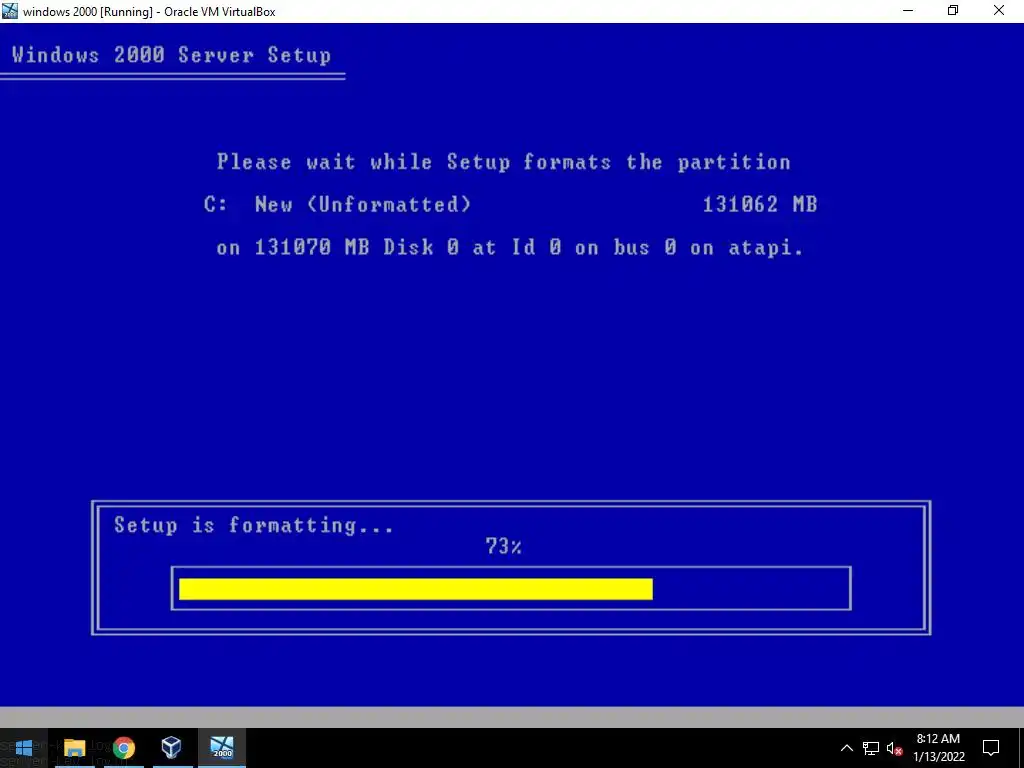Screen dimensions: 1024x768
Task: Click the muted volume tray icon
Action: click(895, 748)
